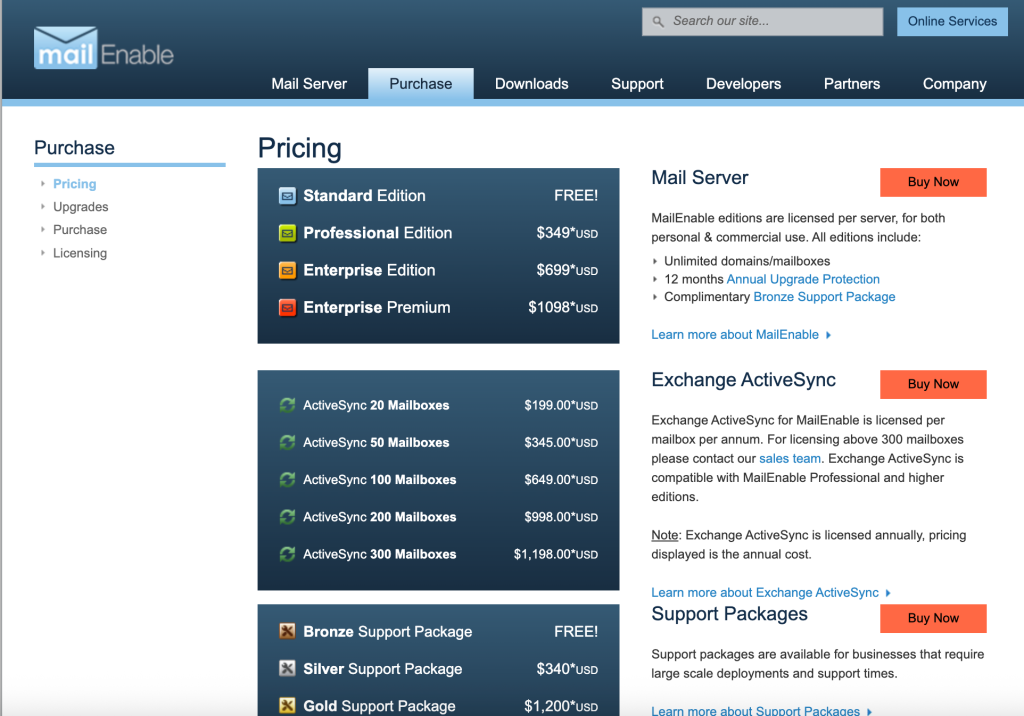Select the Enterprise Premium row label

click(377, 308)
